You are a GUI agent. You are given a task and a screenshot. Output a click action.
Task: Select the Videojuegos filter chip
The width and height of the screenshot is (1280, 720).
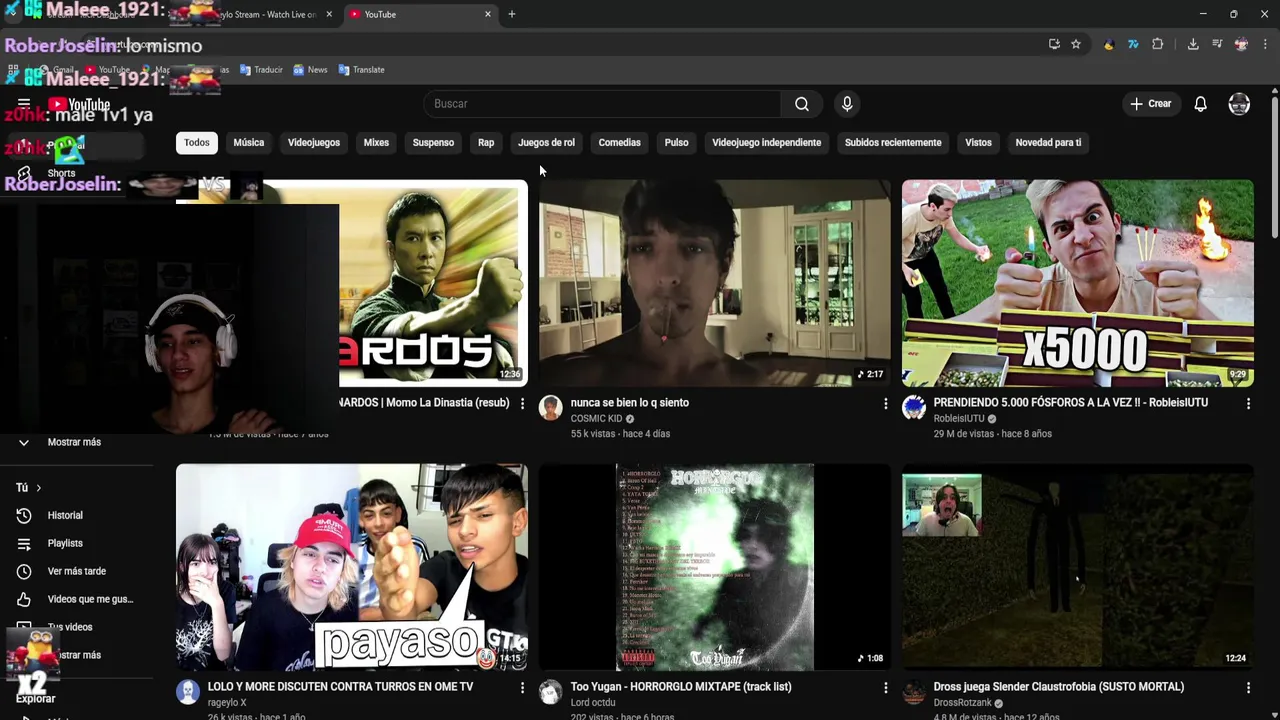[314, 142]
